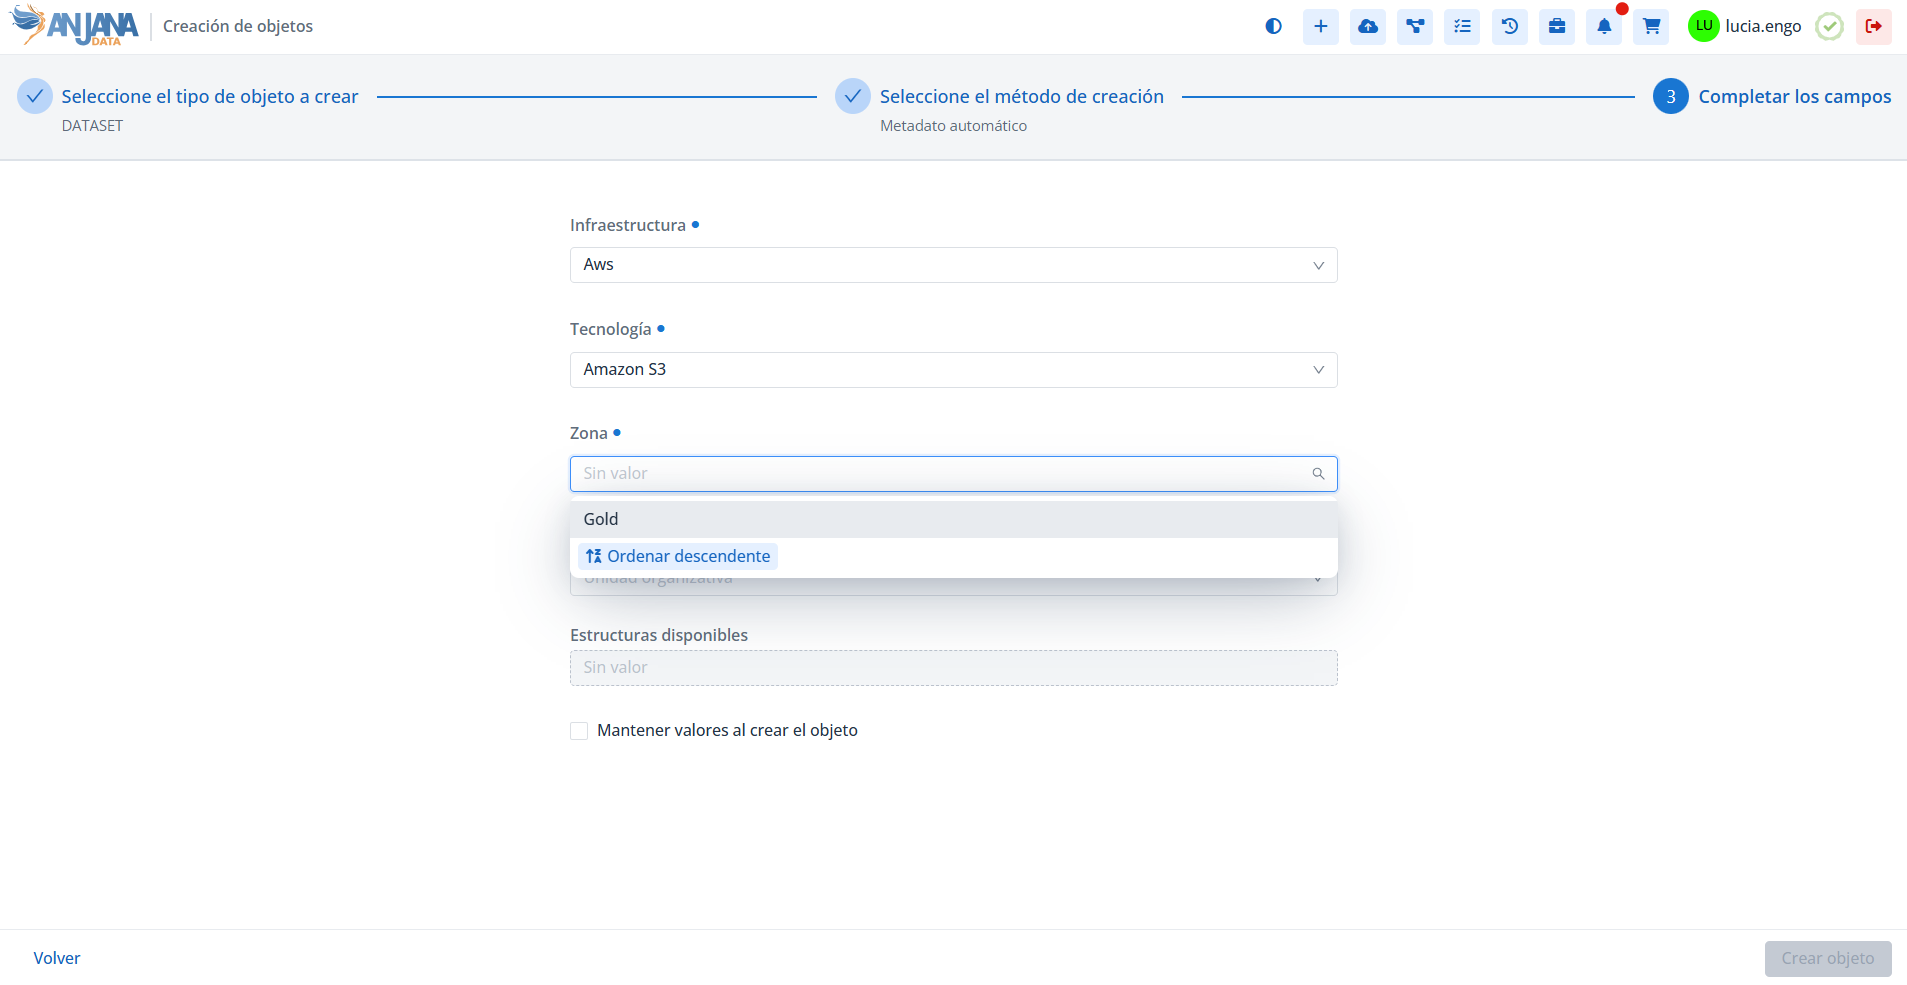Go to step 'Seleccione el método de creación'
The width and height of the screenshot is (1907, 985).
click(1020, 97)
